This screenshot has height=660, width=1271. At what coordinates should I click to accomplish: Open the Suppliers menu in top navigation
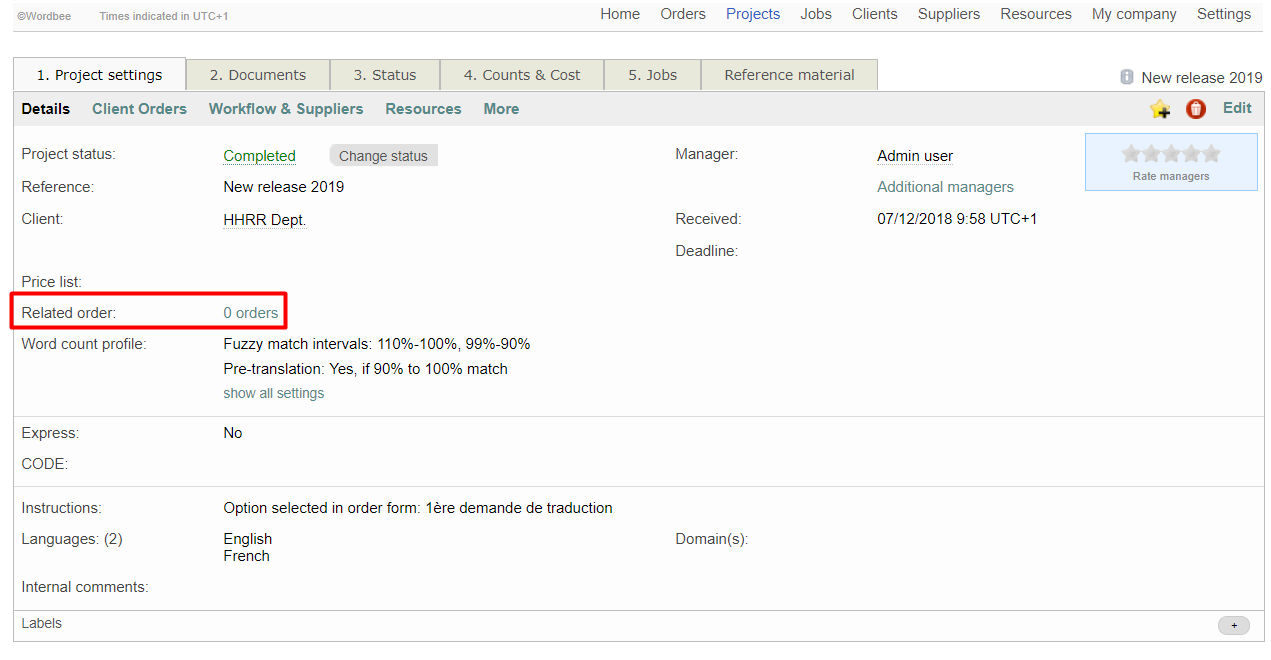pyautogui.click(x=948, y=14)
